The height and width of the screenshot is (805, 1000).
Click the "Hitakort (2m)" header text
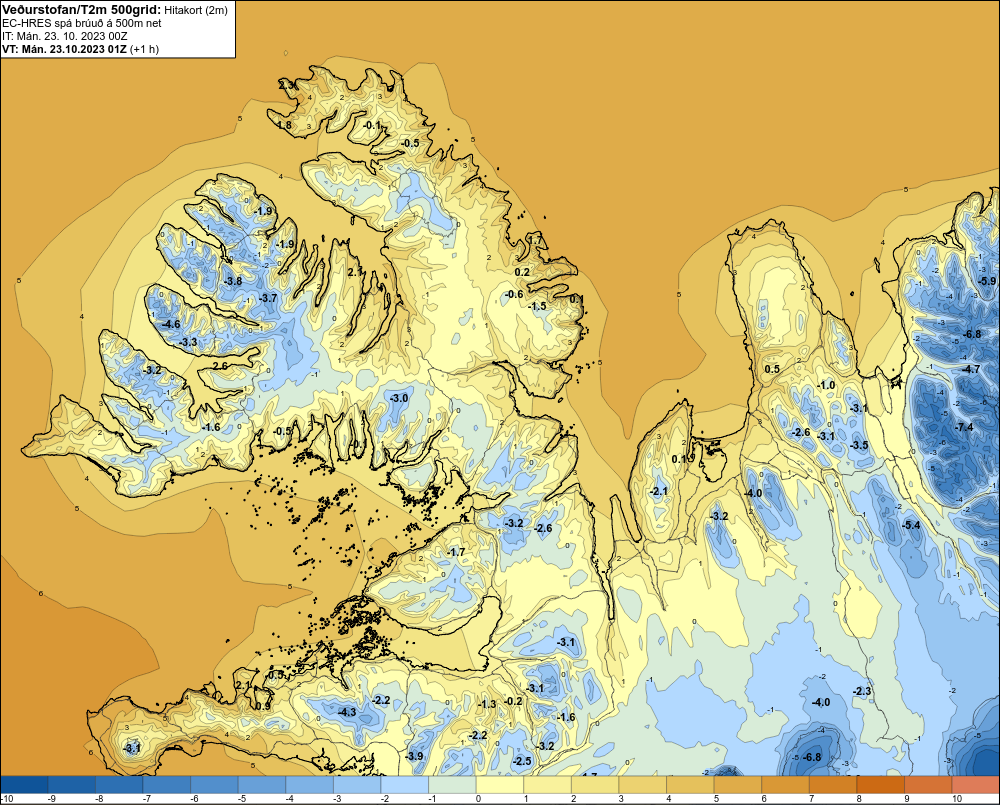pyautogui.click(x=195, y=10)
